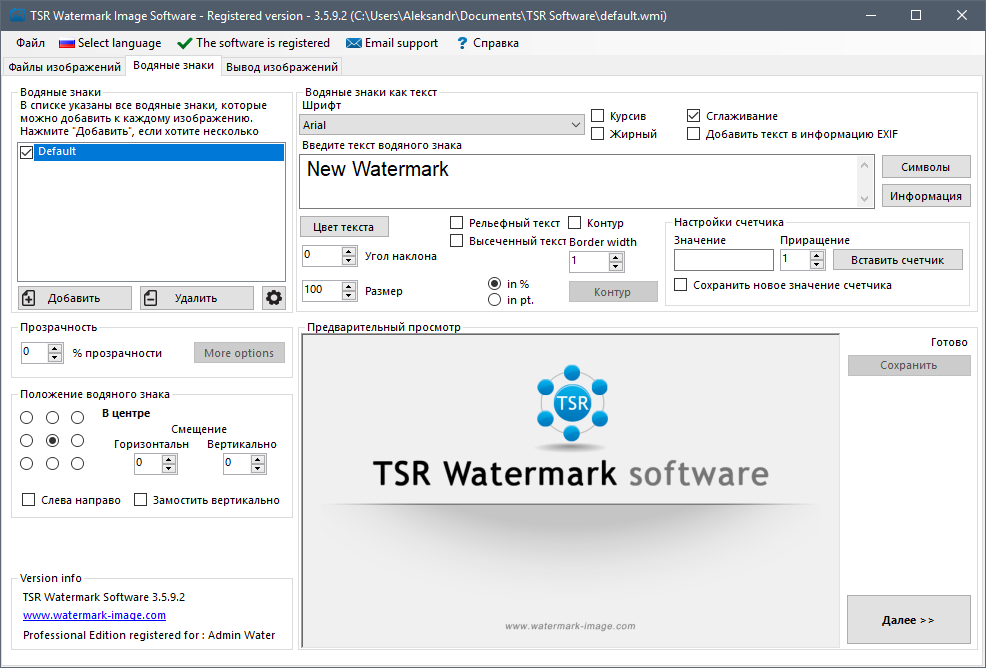986x668 pixels.
Task: Select top-left watermark position radio
Action: (x=26, y=418)
